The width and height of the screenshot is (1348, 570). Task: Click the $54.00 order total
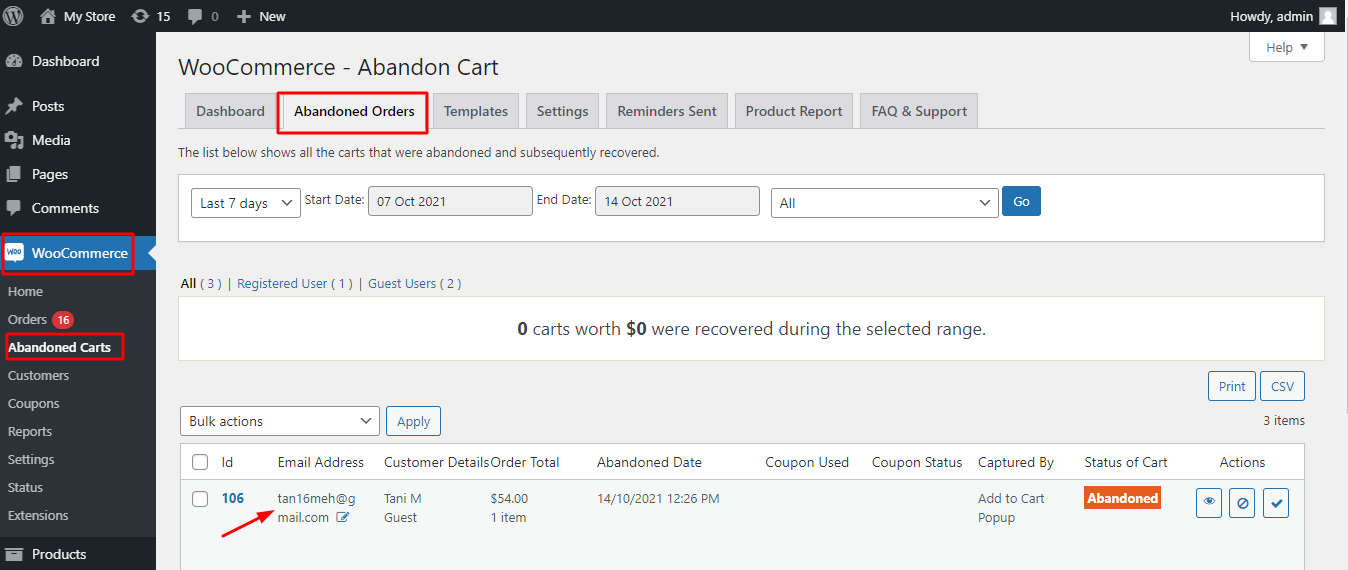pyautogui.click(x=509, y=498)
